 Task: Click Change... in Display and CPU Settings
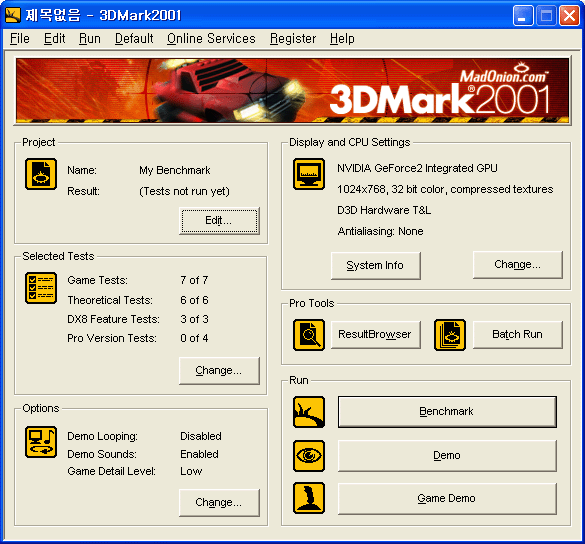point(517,265)
